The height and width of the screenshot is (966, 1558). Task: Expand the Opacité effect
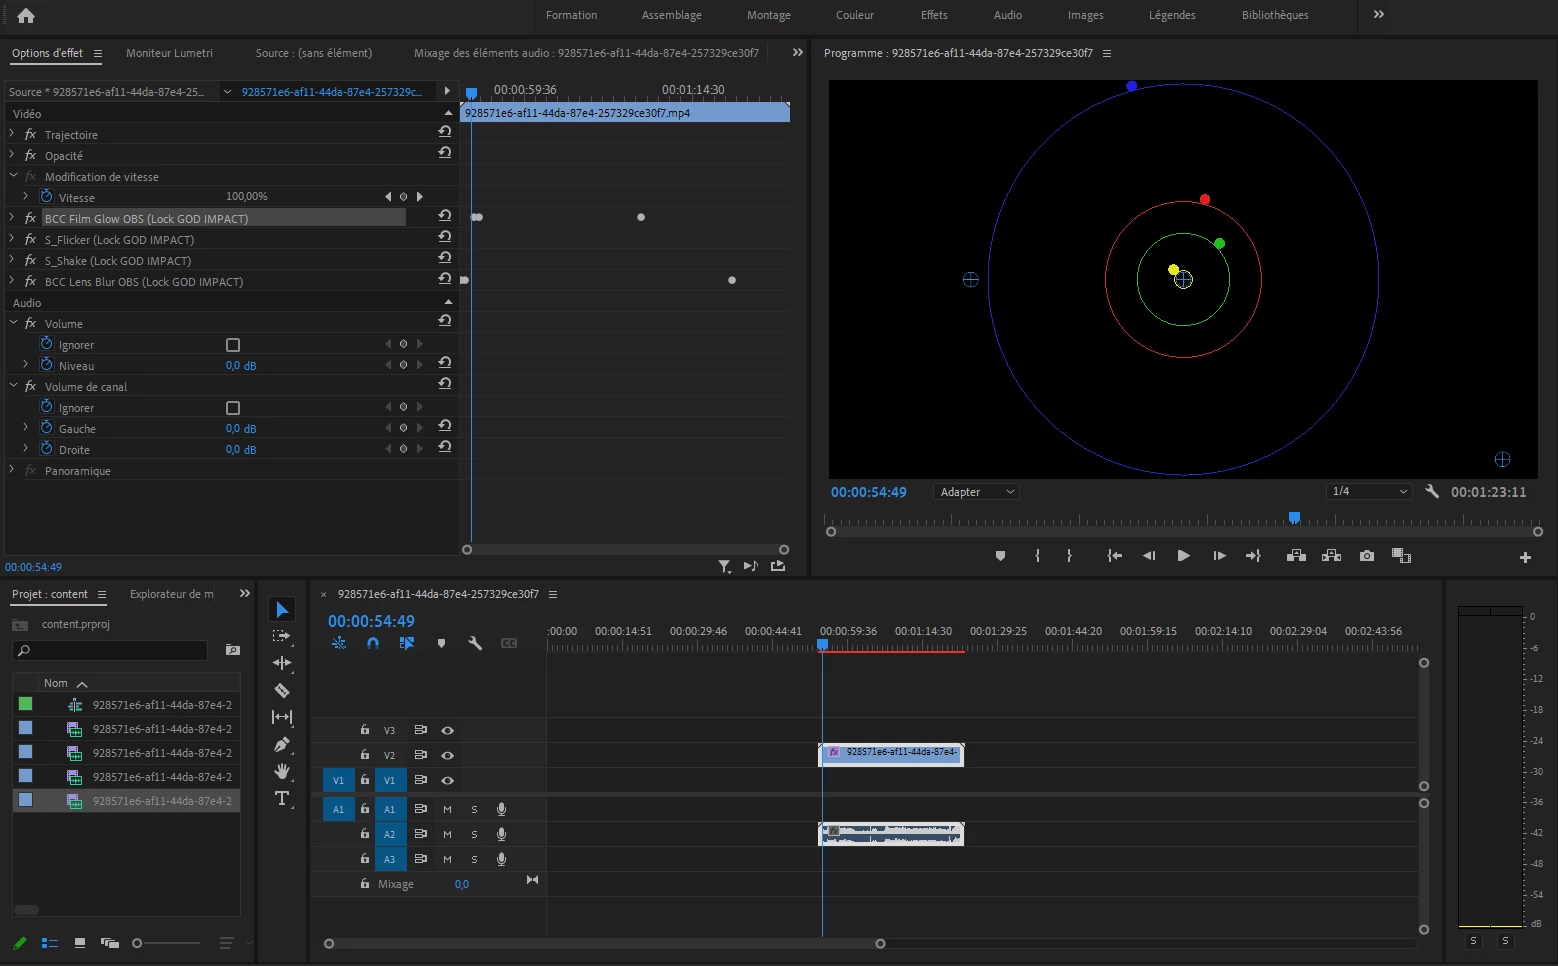tap(12, 154)
